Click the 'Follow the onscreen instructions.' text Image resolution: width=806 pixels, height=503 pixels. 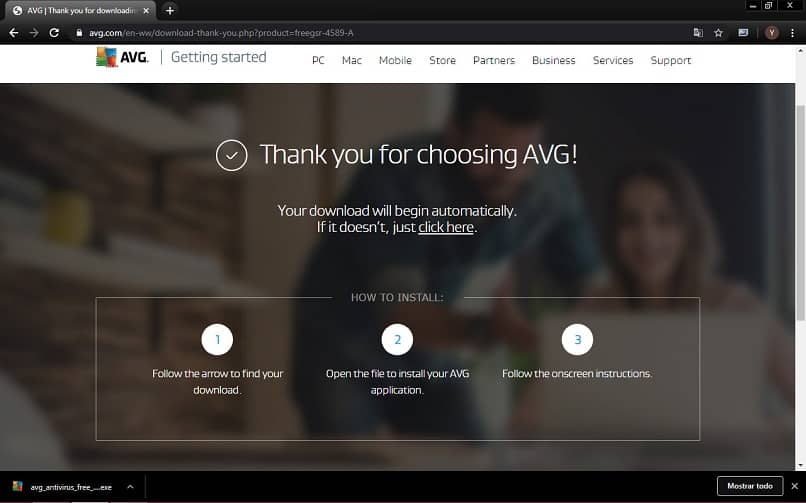[x=577, y=374]
